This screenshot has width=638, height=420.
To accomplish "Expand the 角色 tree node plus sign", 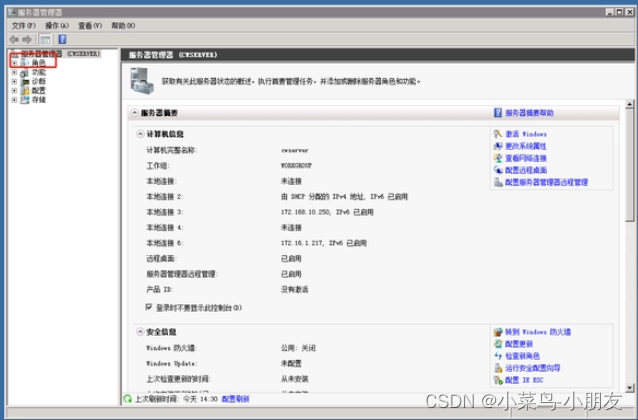I will pyautogui.click(x=14, y=63).
